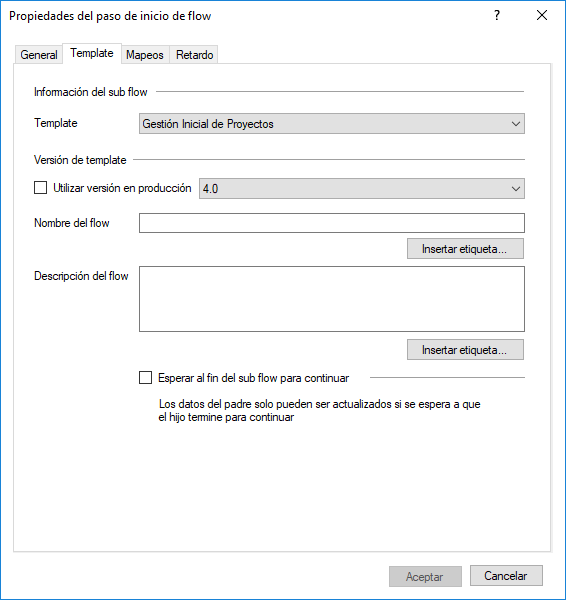This screenshot has height=600, width=566.
Task: Close the flow properties dialog
Action: click(542, 16)
